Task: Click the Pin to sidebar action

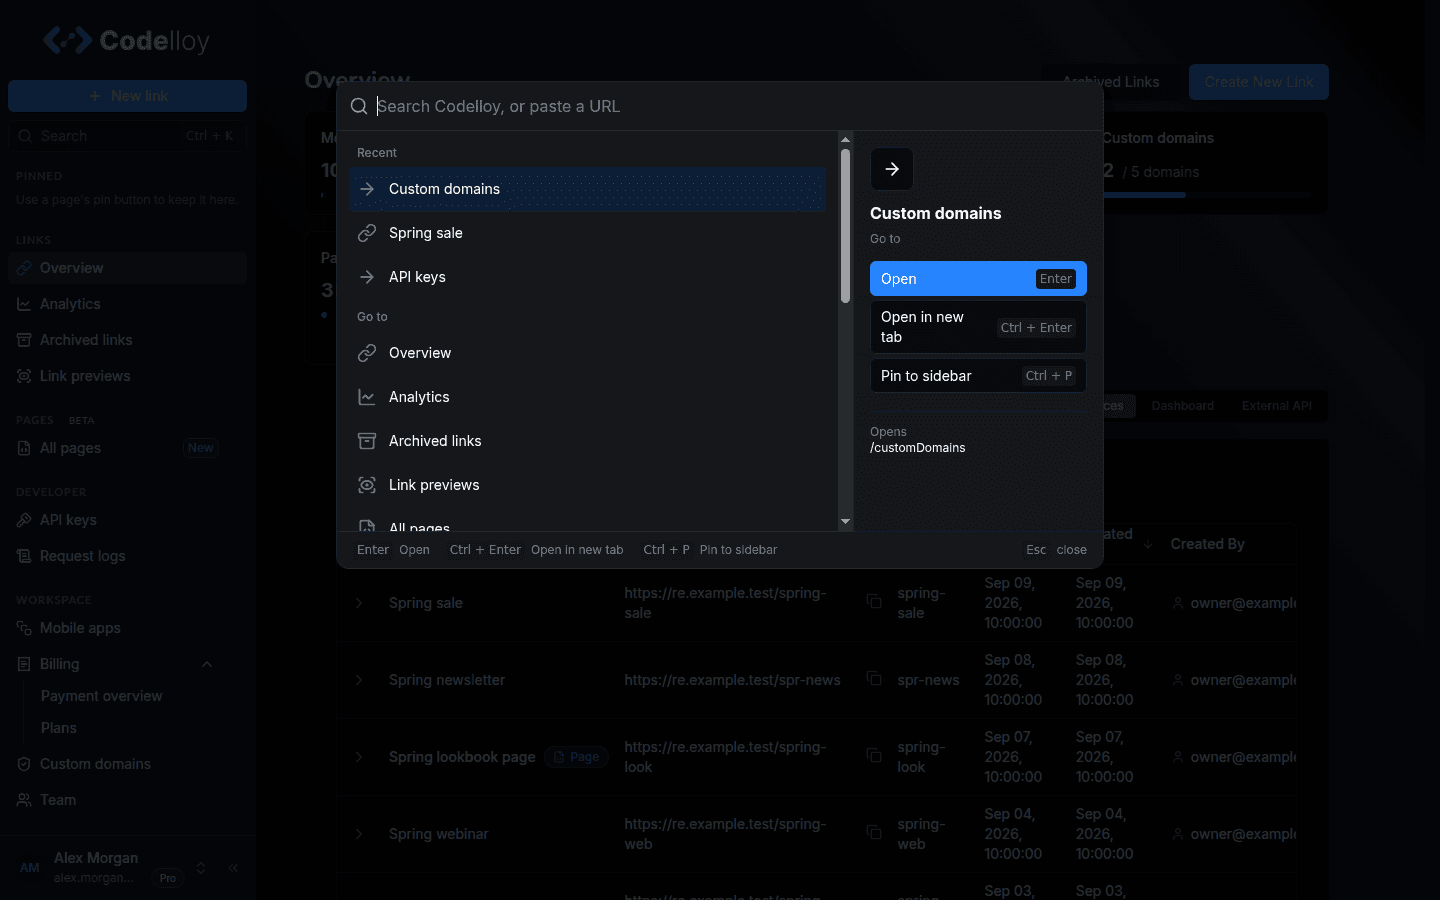Action: click(978, 376)
